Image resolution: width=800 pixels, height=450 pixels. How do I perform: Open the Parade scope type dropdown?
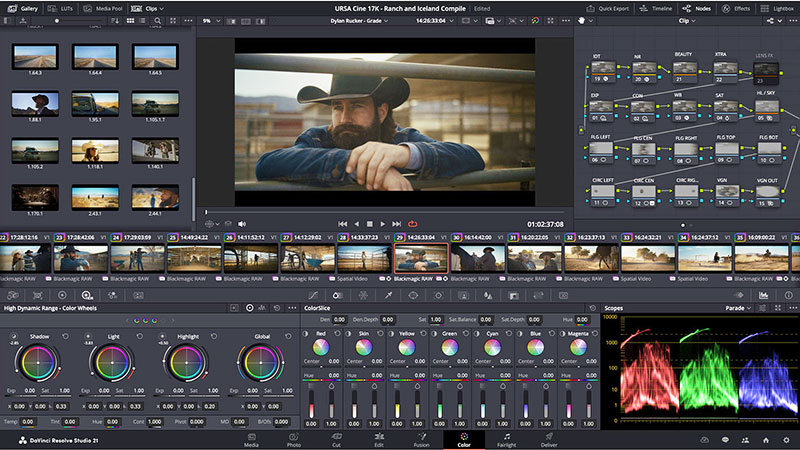coord(738,308)
